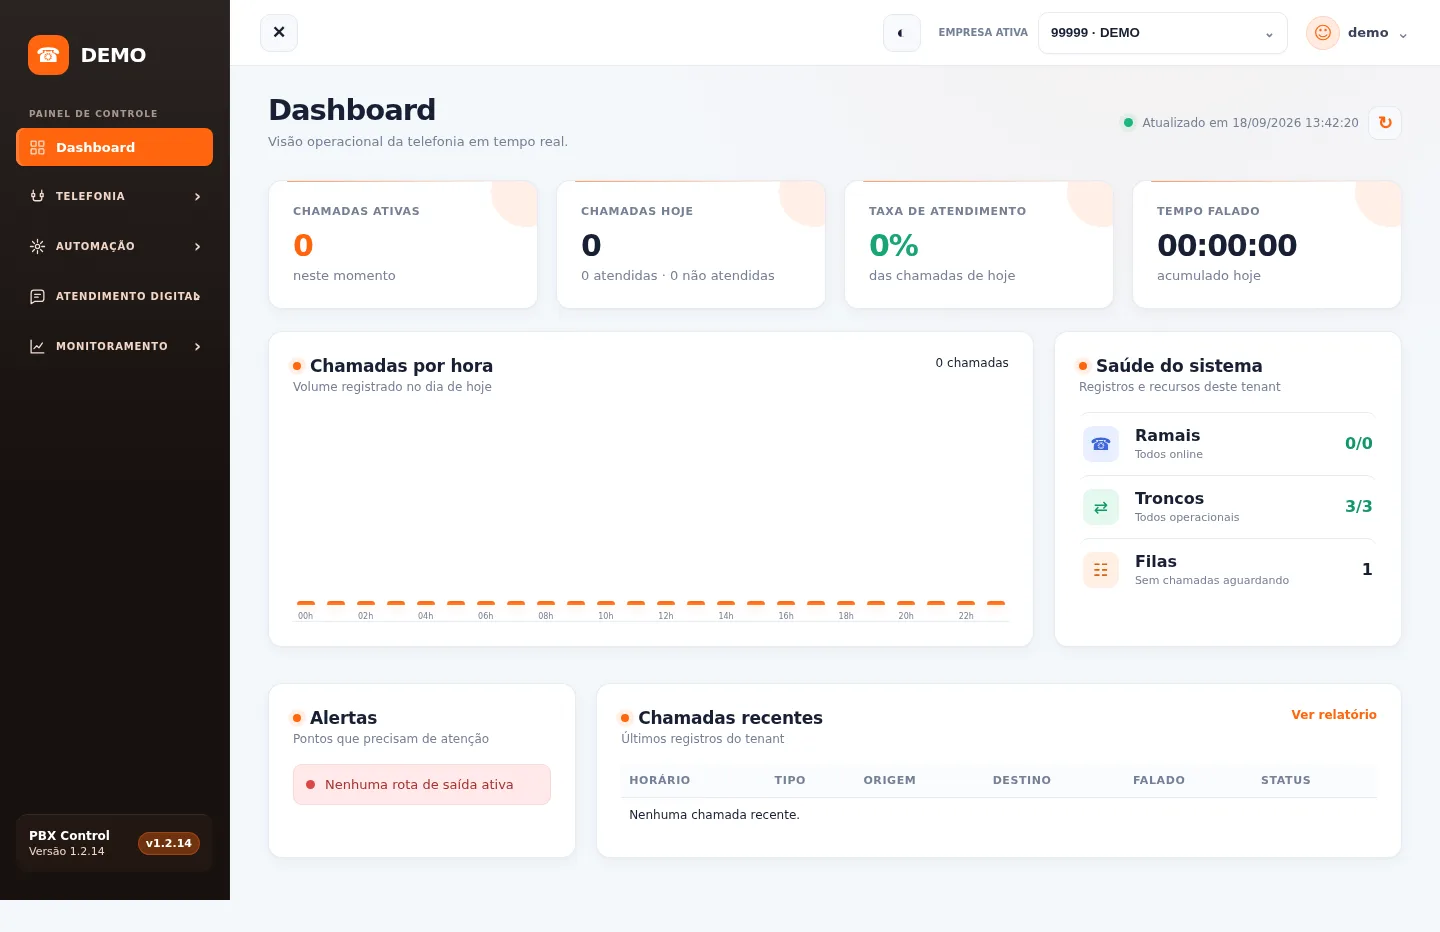Image resolution: width=1440 pixels, height=932 pixels.
Task: Sort by the Horário column header
Action: pos(659,780)
